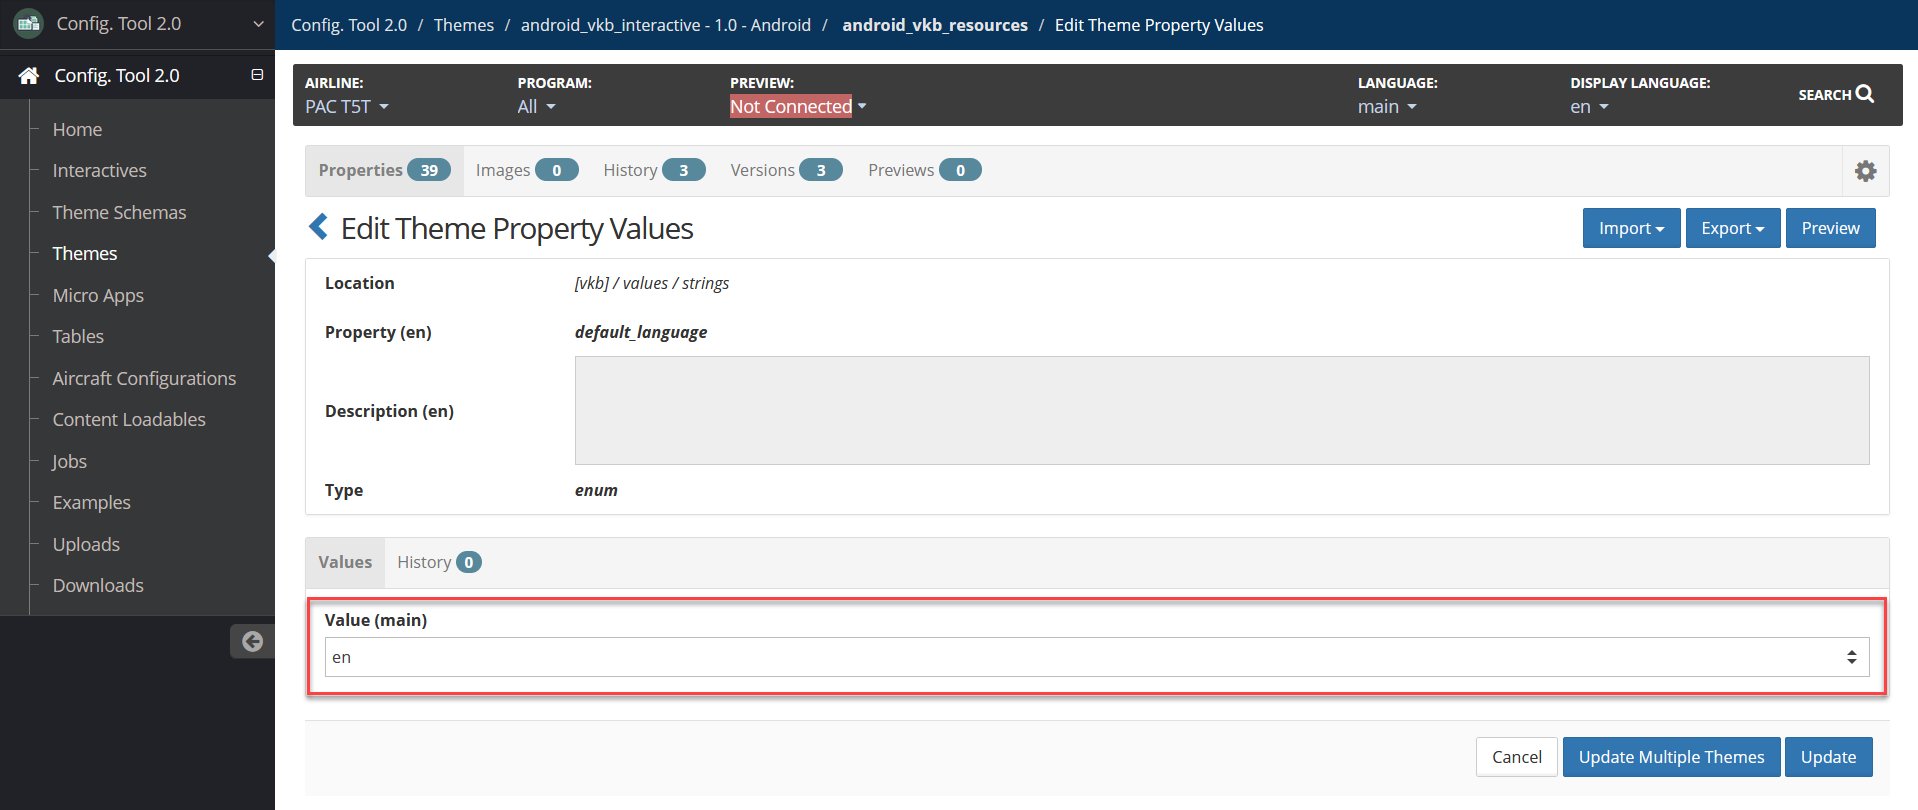Open the Language main dropdown
Image resolution: width=1918 pixels, height=810 pixels.
pos(1386,106)
